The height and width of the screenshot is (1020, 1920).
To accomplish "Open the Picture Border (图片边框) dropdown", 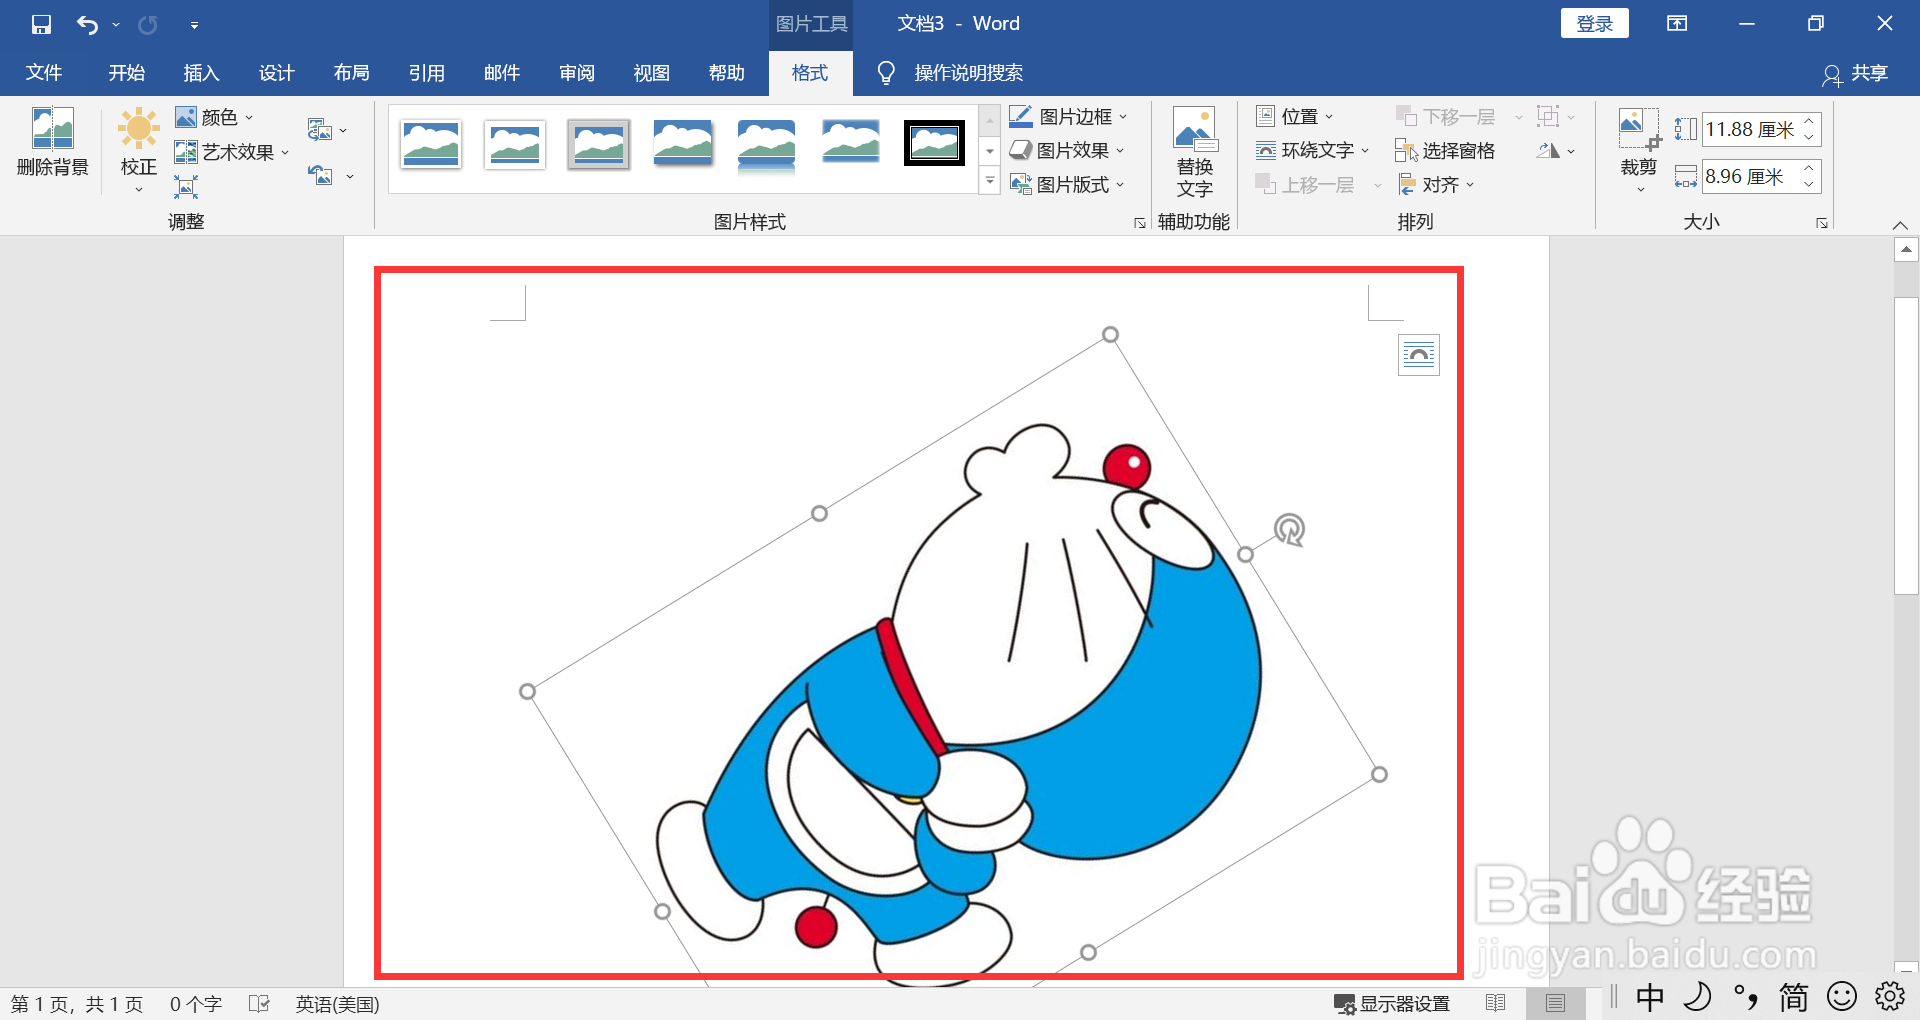I will tap(1068, 116).
